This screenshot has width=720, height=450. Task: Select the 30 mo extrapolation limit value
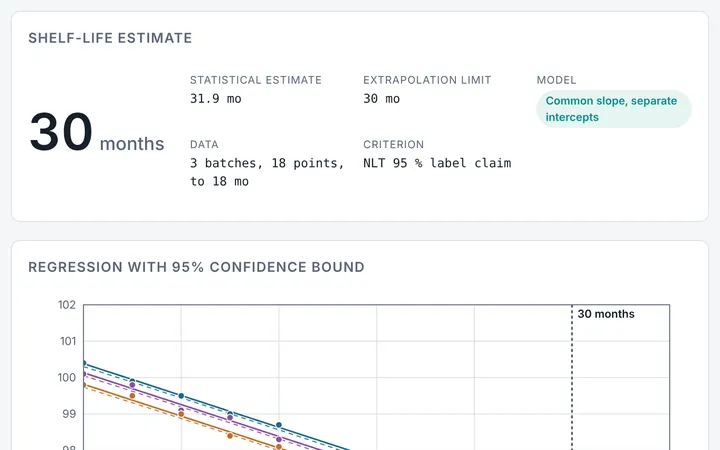click(x=382, y=99)
